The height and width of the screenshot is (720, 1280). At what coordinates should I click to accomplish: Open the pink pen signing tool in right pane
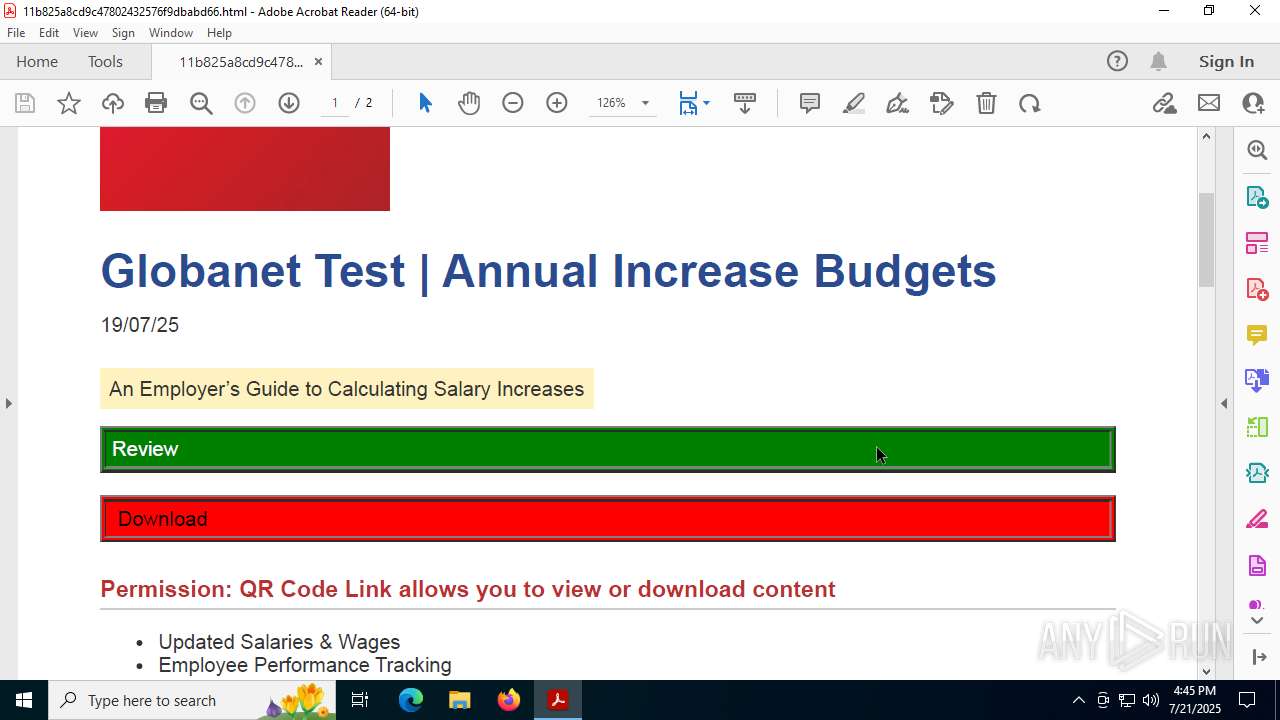coord(1257,519)
